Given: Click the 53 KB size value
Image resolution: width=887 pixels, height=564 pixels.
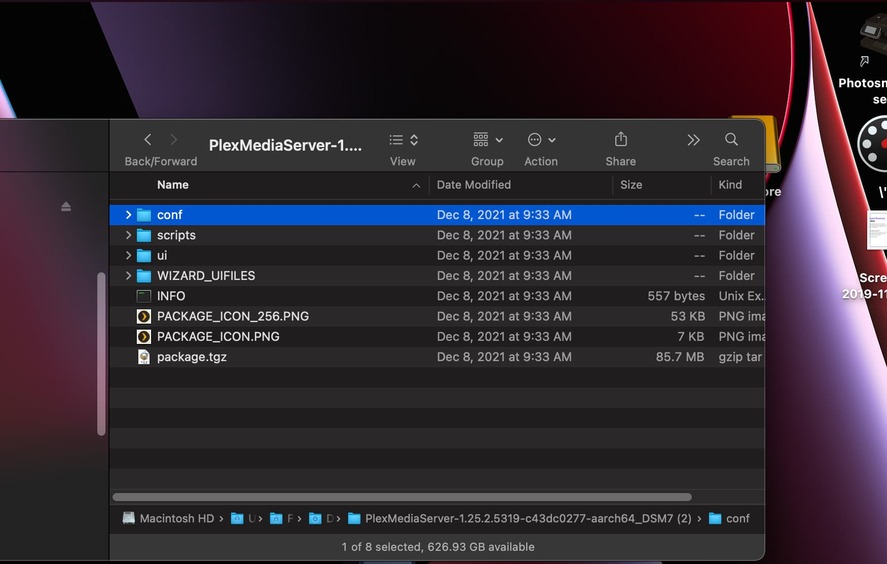Looking at the screenshot, I should point(688,316).
